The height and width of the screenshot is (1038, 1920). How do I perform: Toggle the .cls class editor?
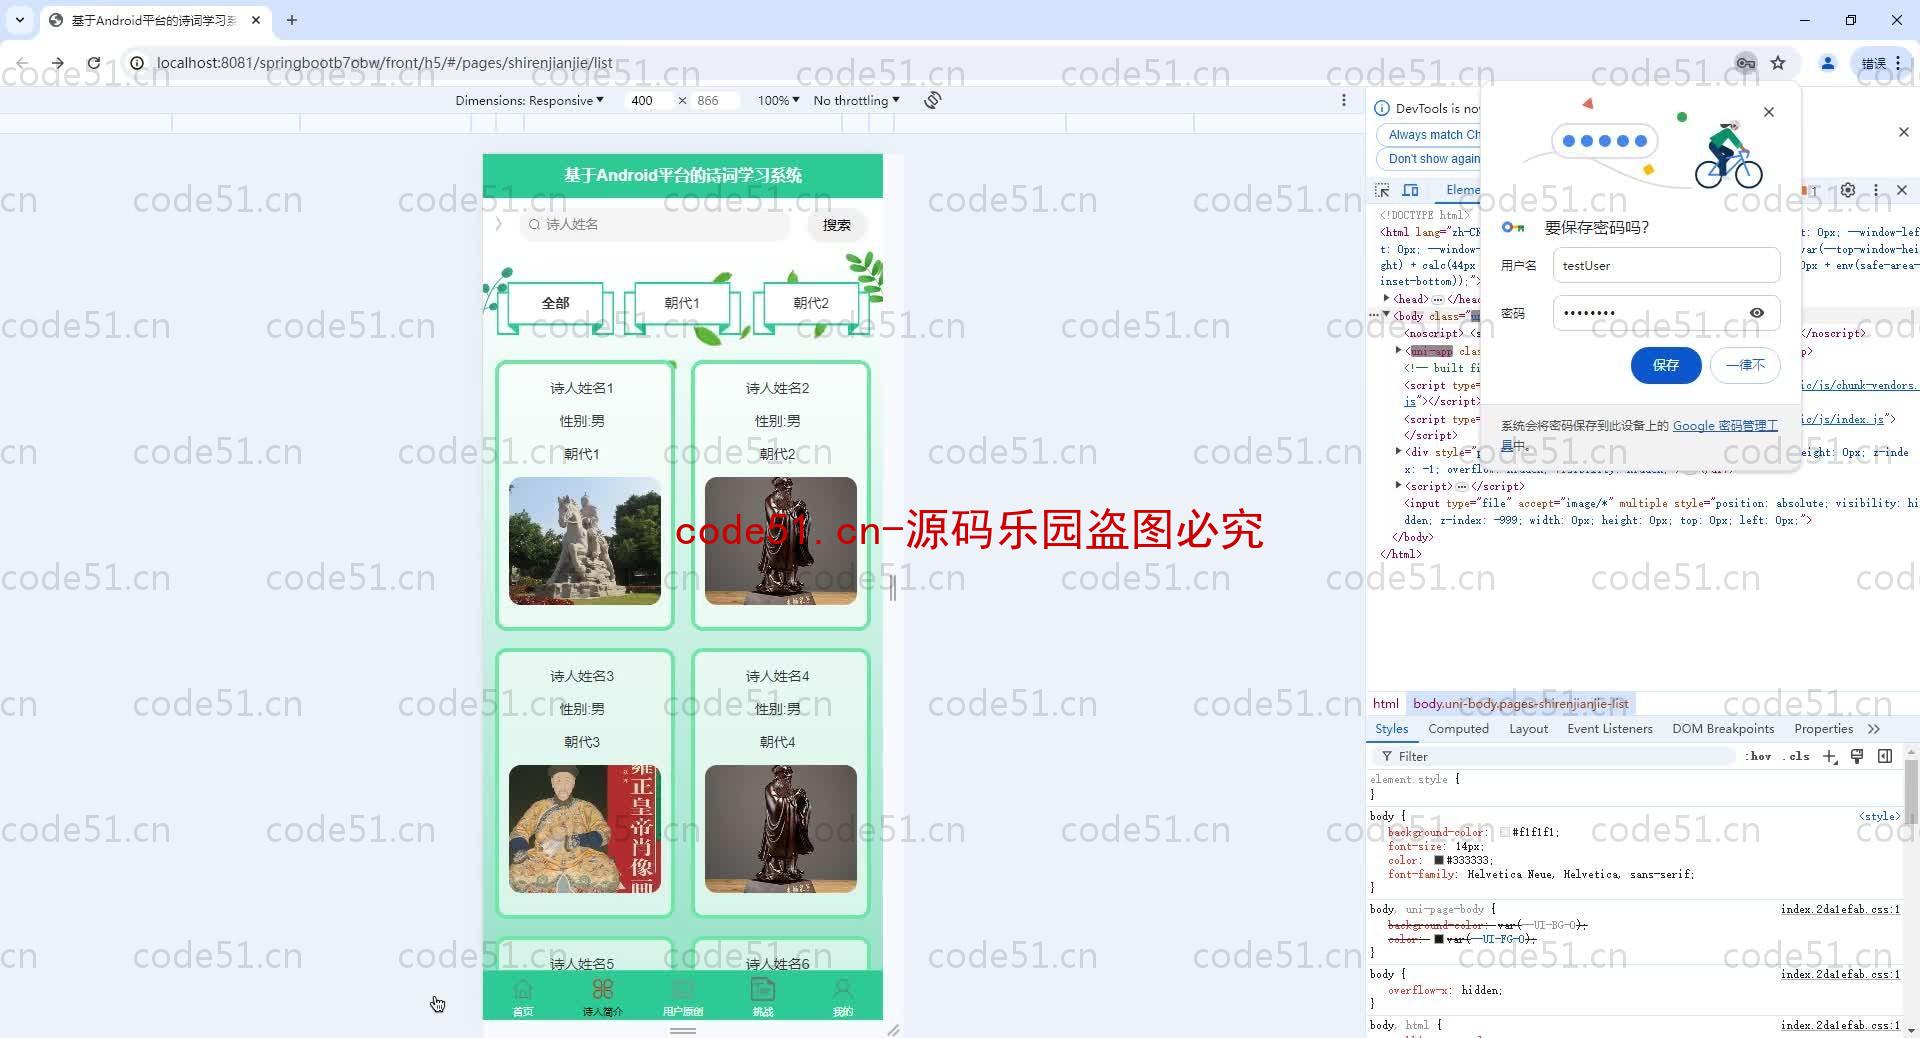point(1796,756)
